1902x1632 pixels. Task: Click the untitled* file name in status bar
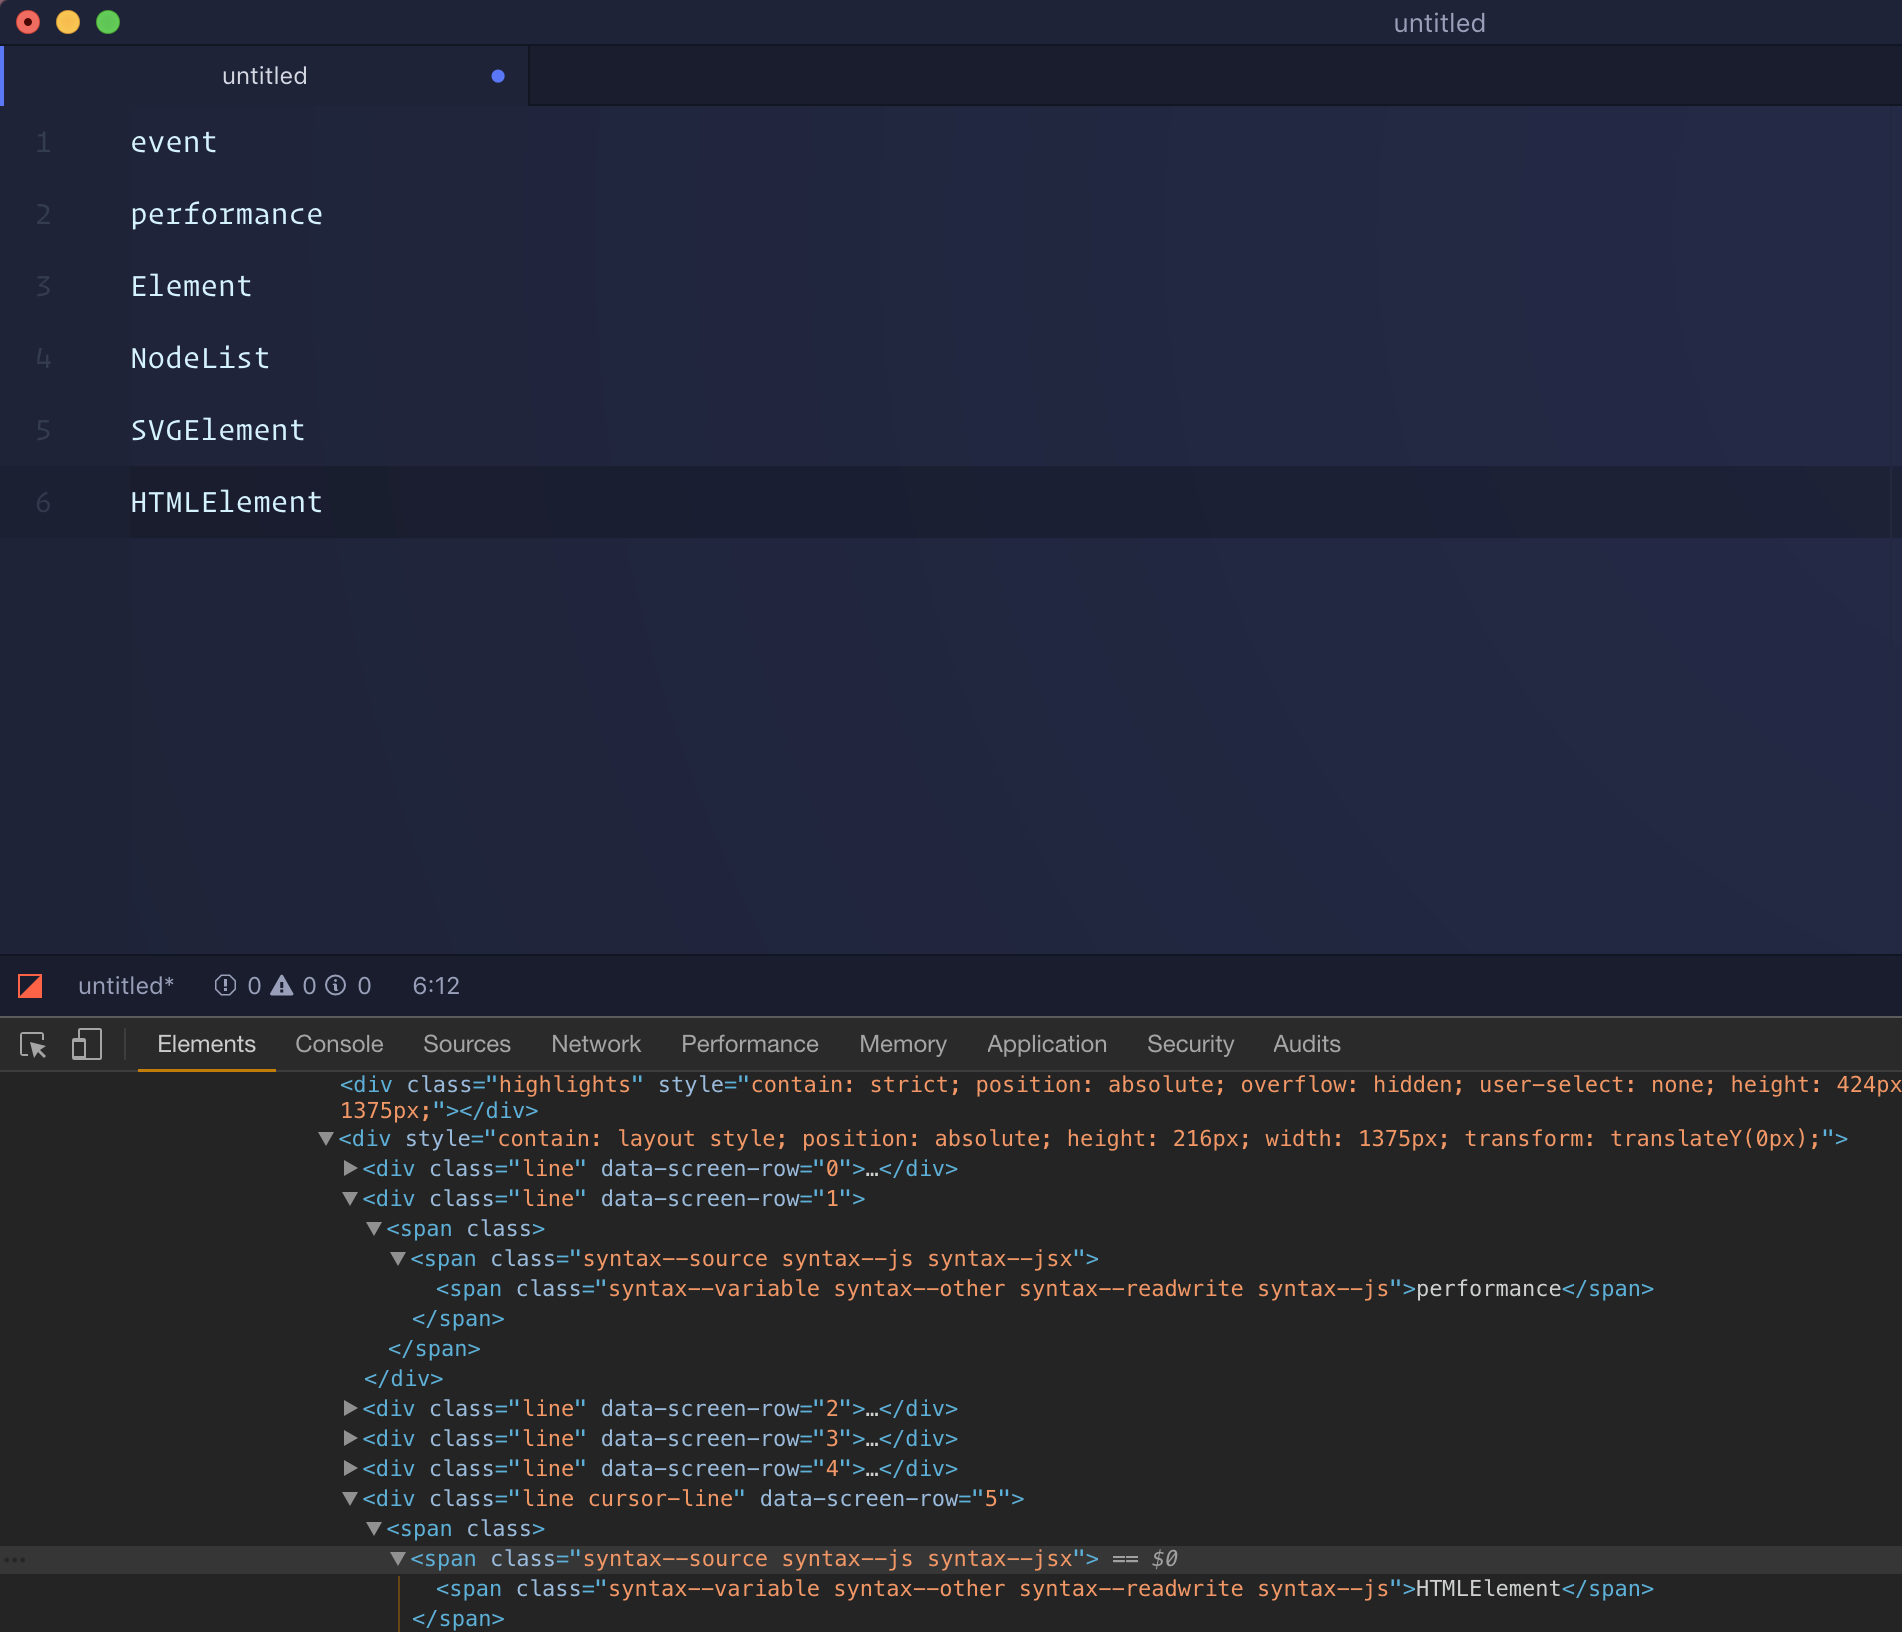click(126, 986)
